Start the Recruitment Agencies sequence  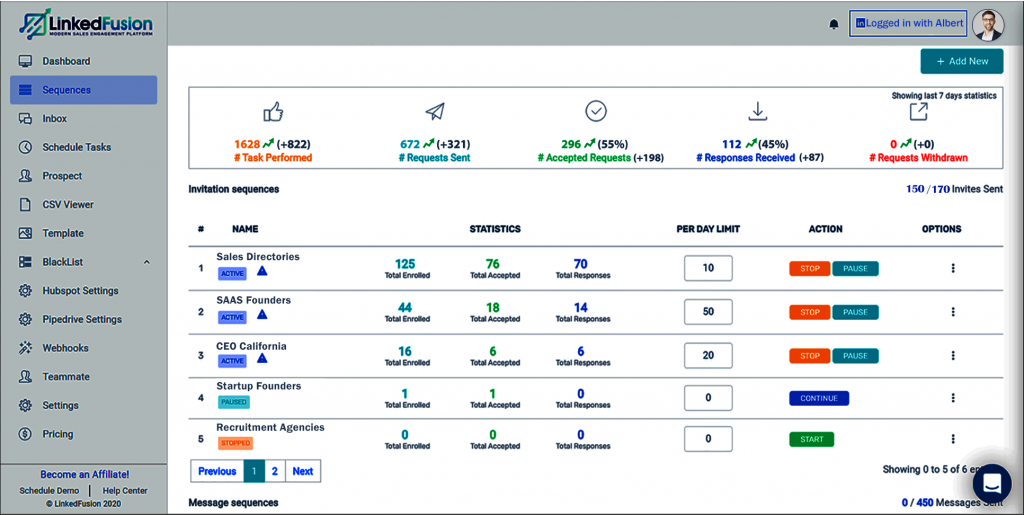[x=811, y=439]
